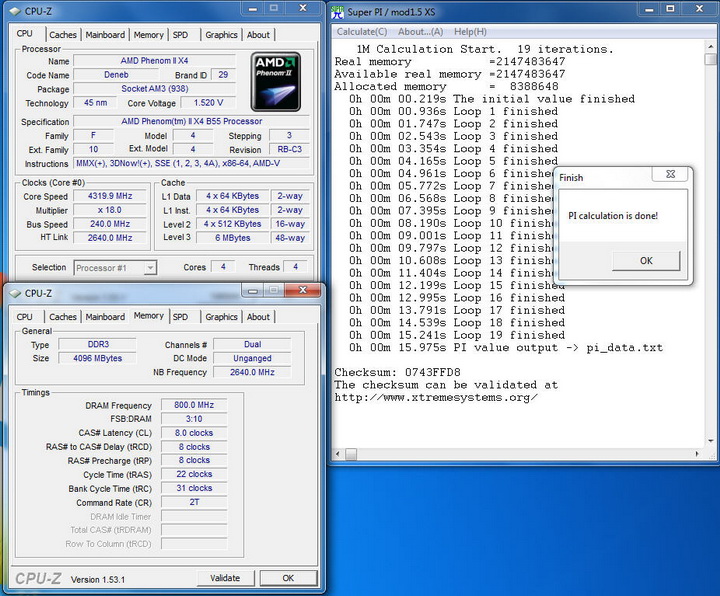This screenshot has width=720, height=596.
Task: Click the Cycle Time value 22 clocks
Action: (194, 474)
